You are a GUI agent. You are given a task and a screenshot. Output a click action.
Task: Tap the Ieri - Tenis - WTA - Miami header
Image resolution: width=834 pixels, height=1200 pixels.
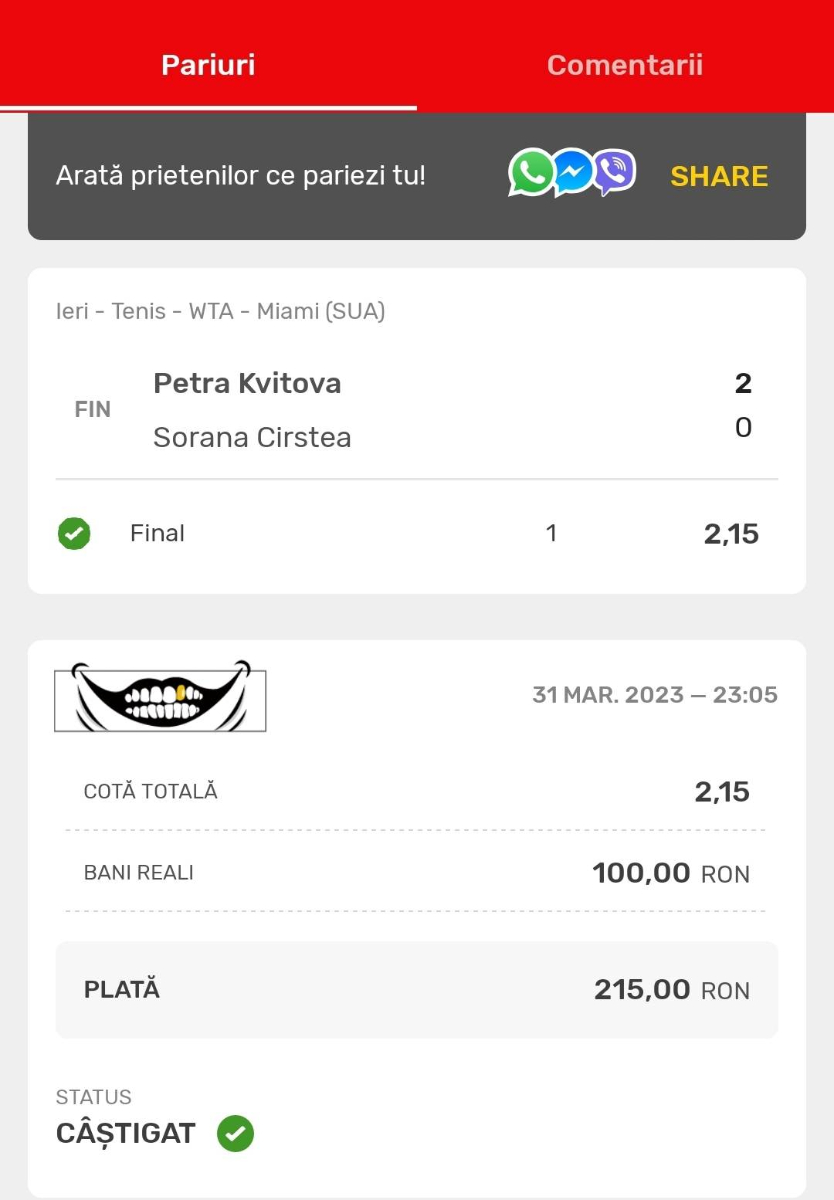click(220, 311)
